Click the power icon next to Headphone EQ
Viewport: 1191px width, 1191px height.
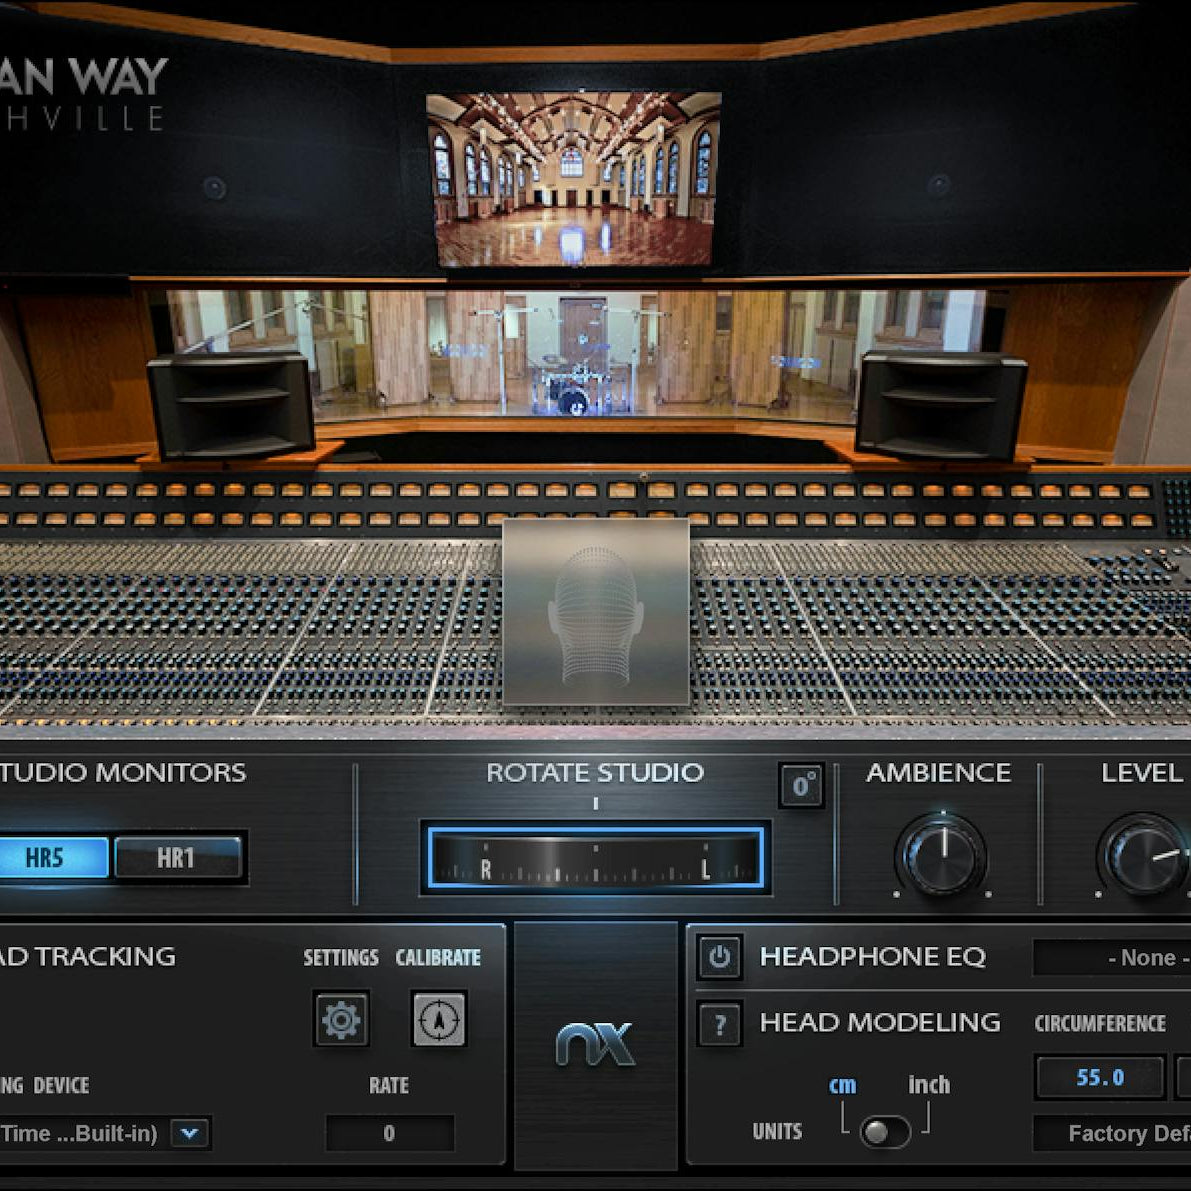pos(718,957)
